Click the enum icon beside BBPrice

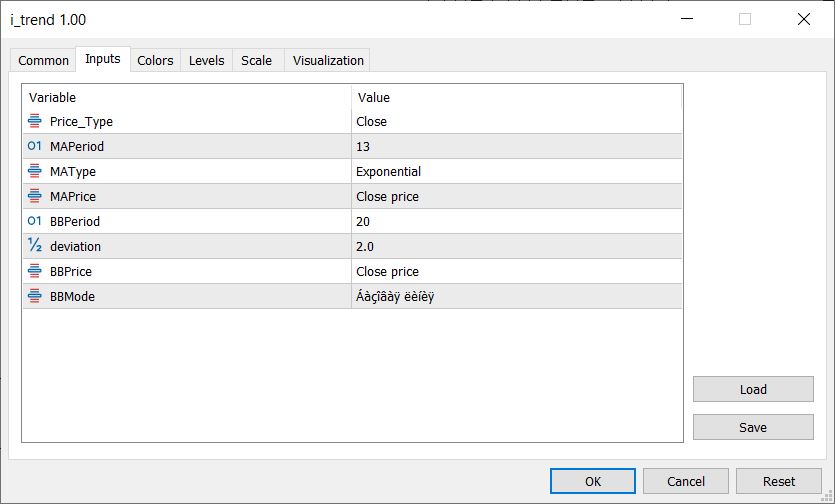35,271
